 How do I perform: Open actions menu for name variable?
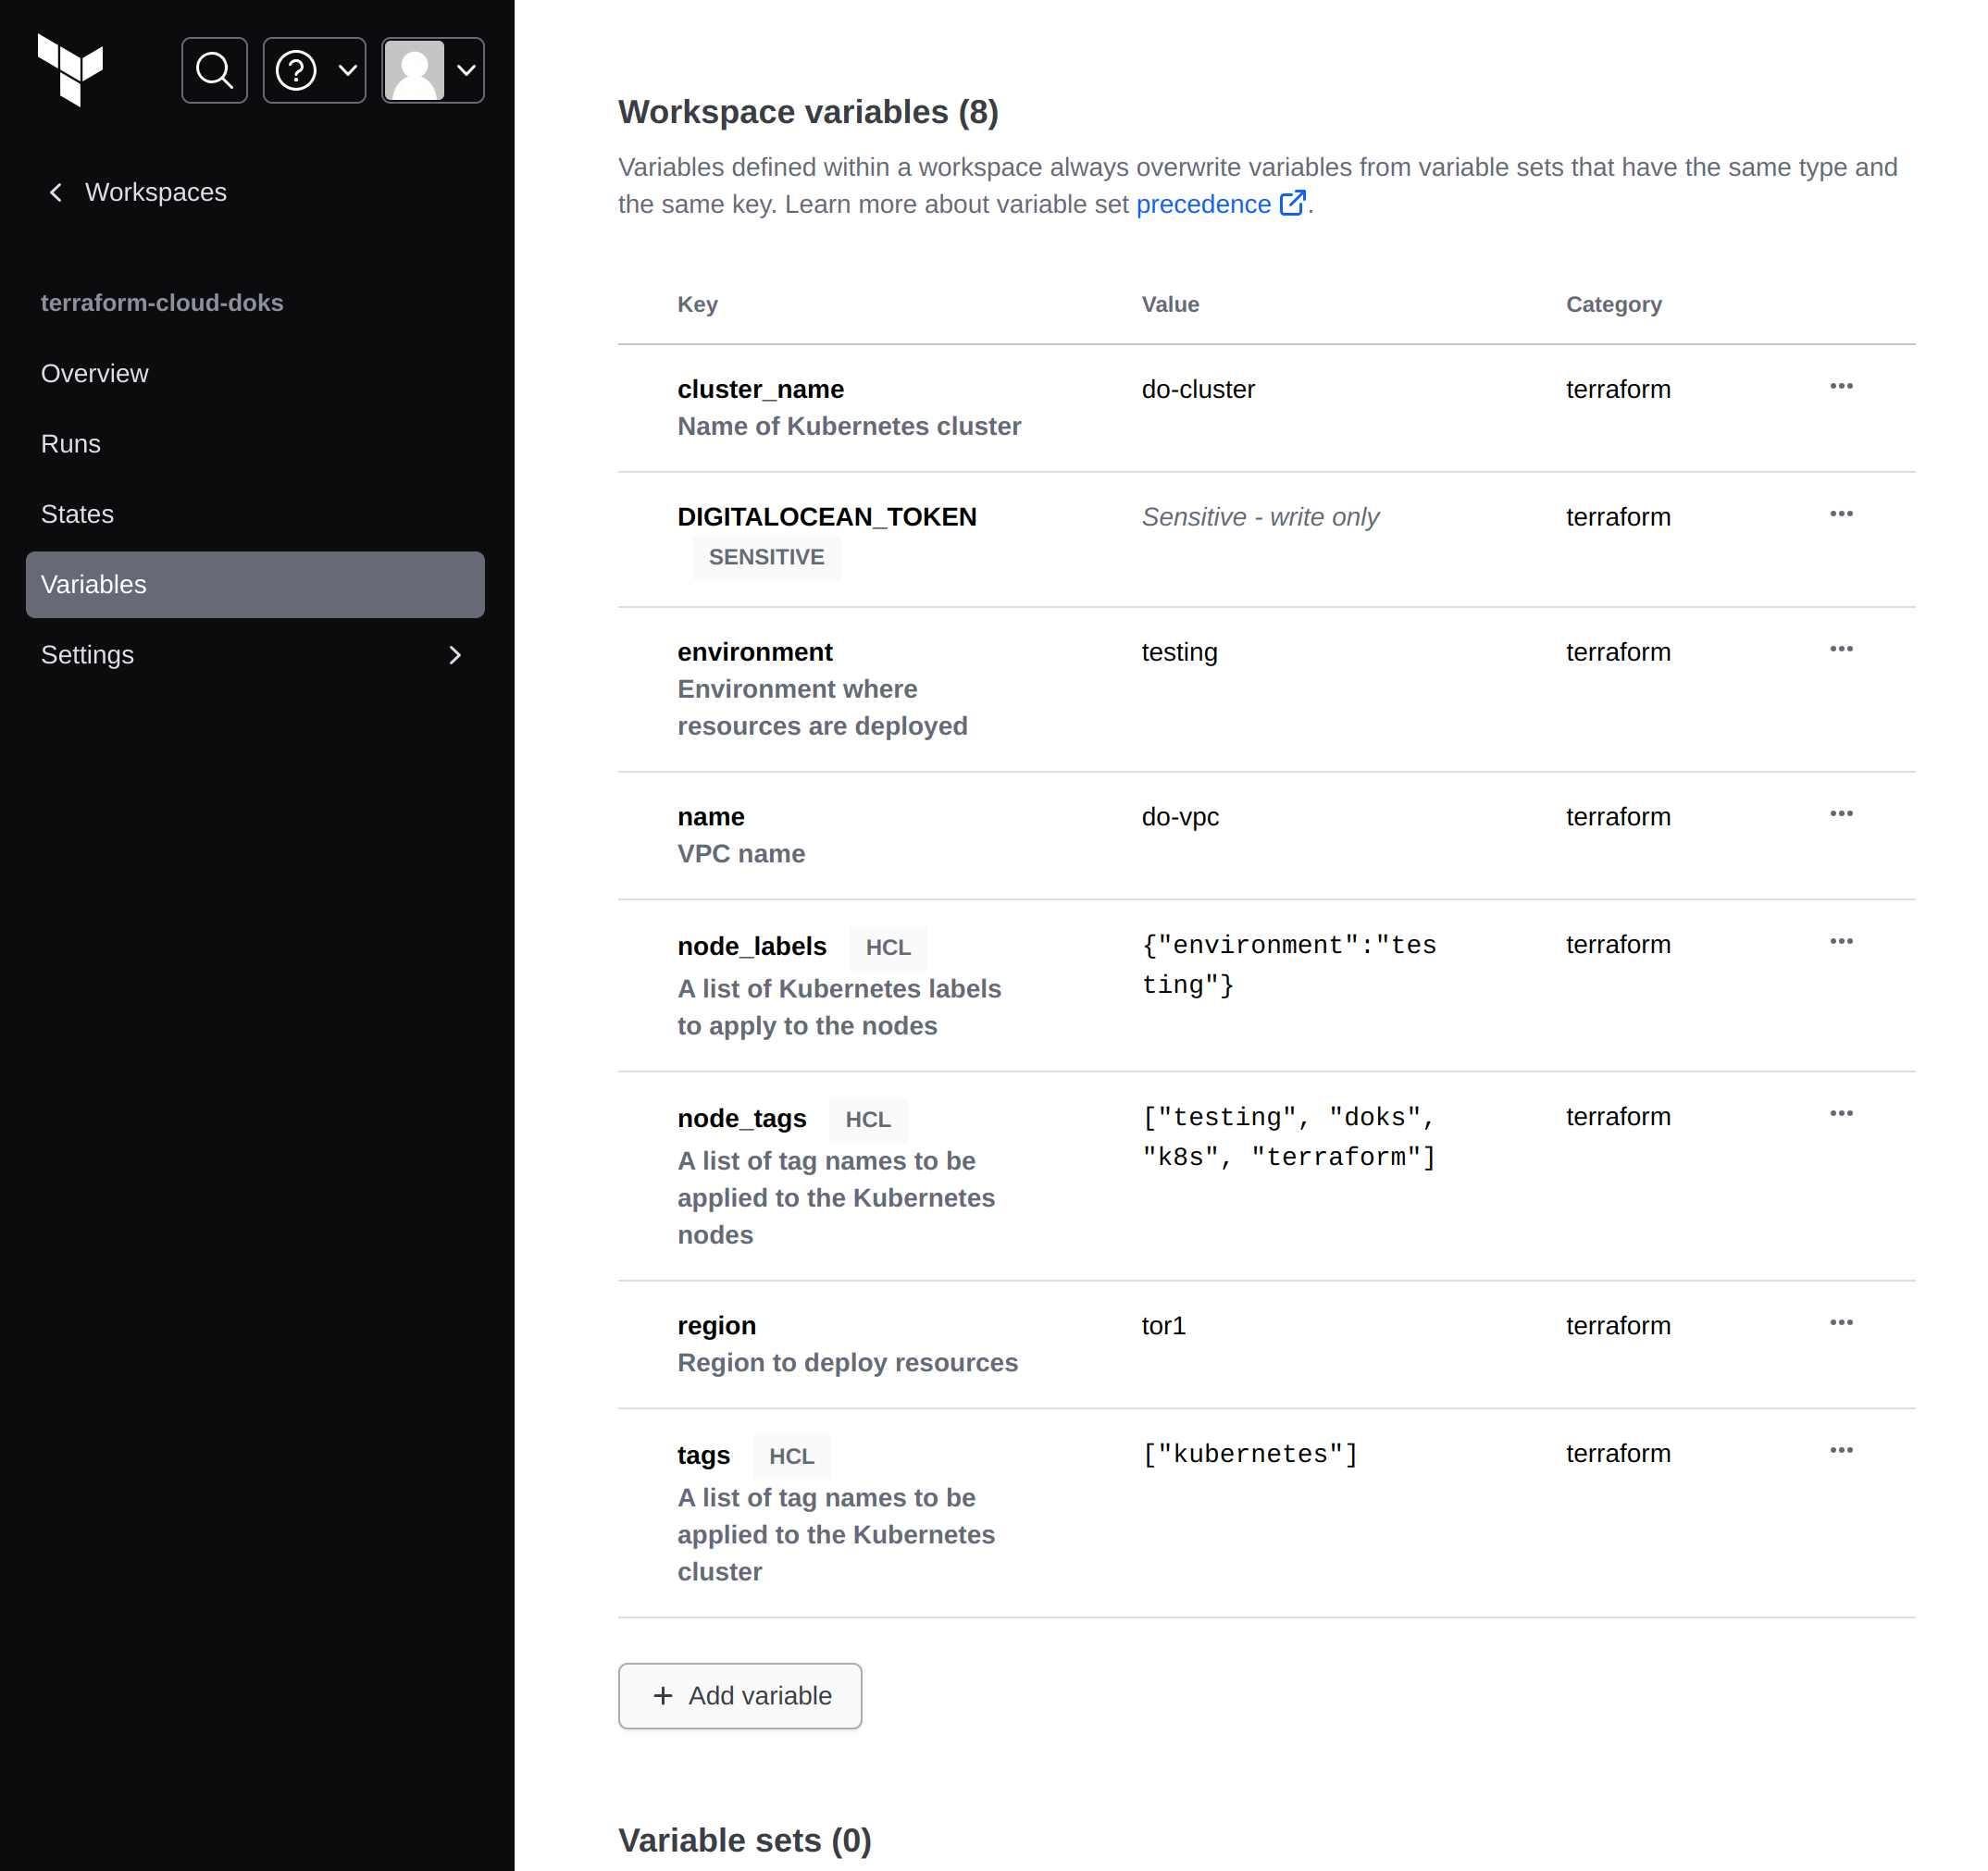[1841, 814]
